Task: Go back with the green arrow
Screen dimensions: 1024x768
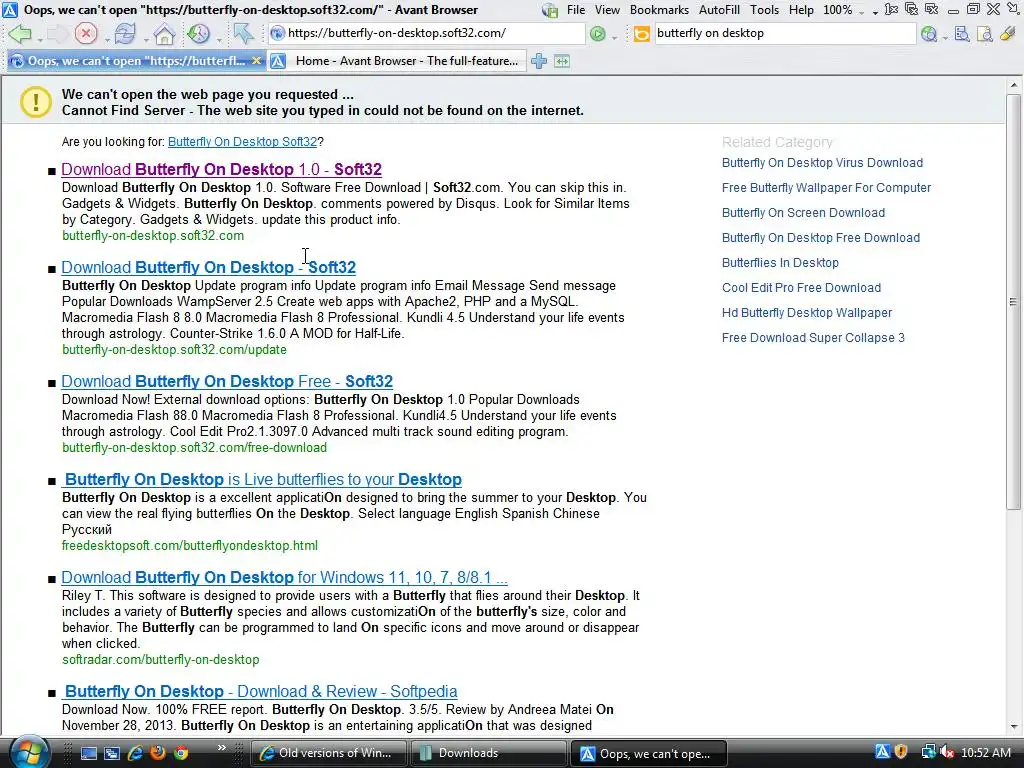Action: pos(20,33)
